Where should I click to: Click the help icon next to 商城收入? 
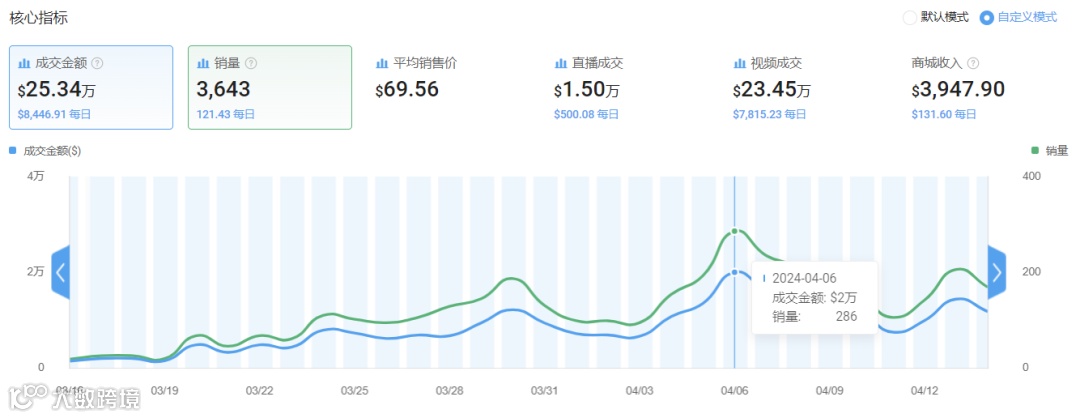click(973, 63)
